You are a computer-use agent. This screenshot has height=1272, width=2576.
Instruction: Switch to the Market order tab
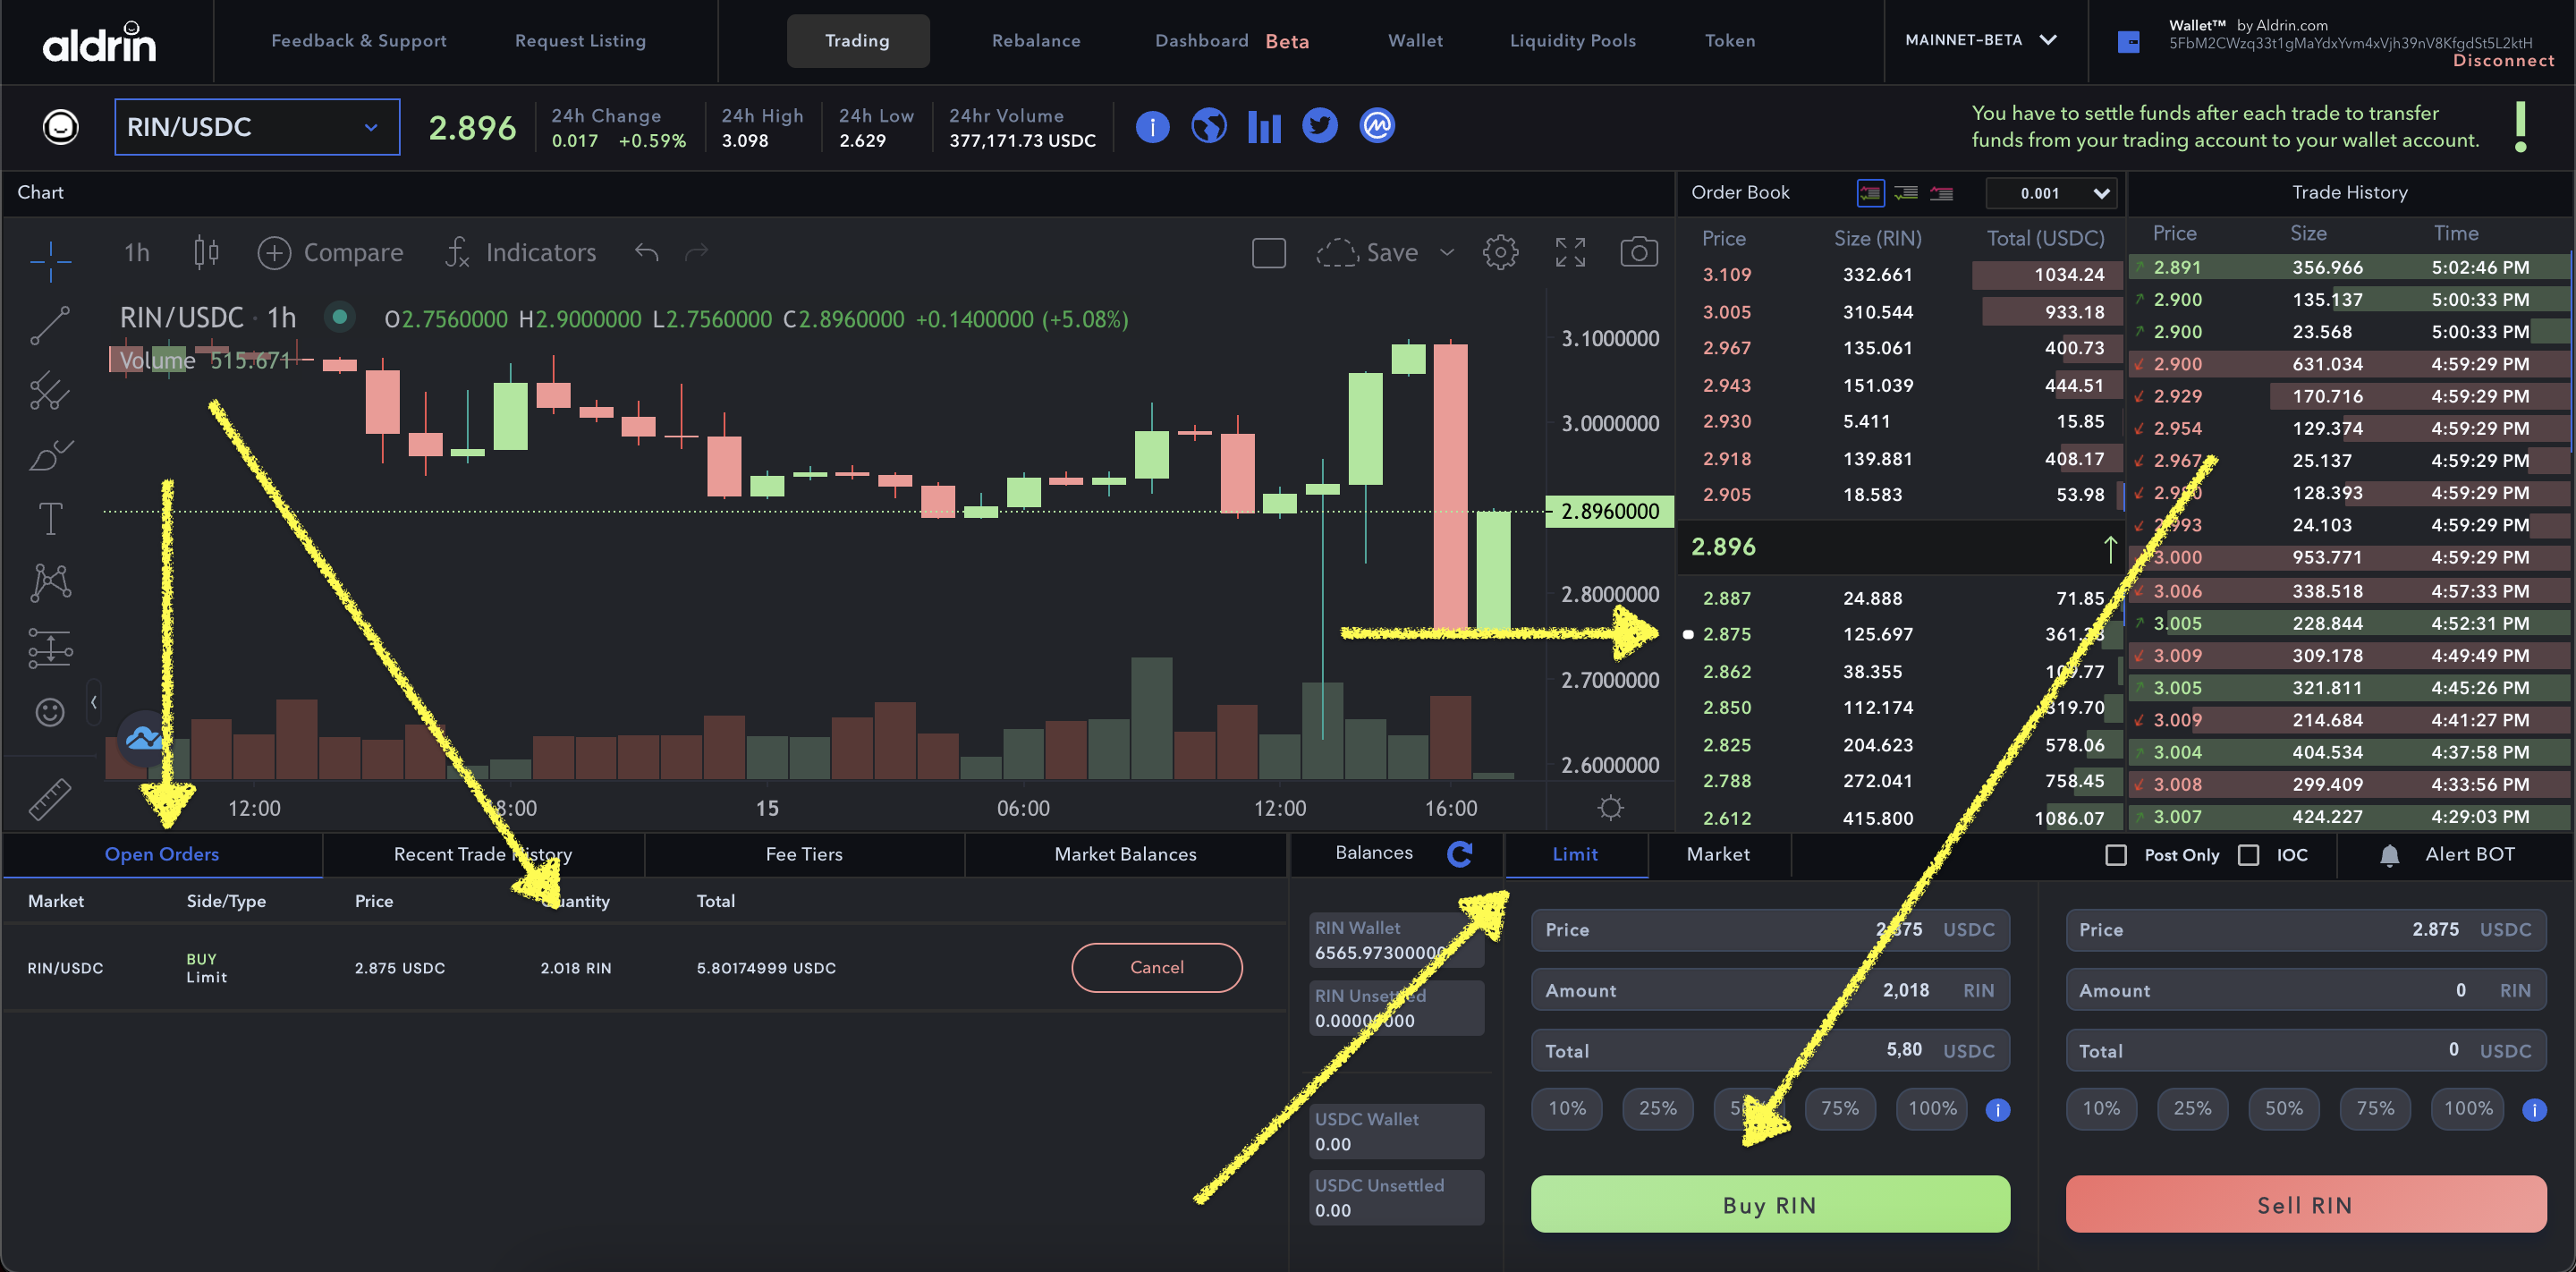(1718, 855)
